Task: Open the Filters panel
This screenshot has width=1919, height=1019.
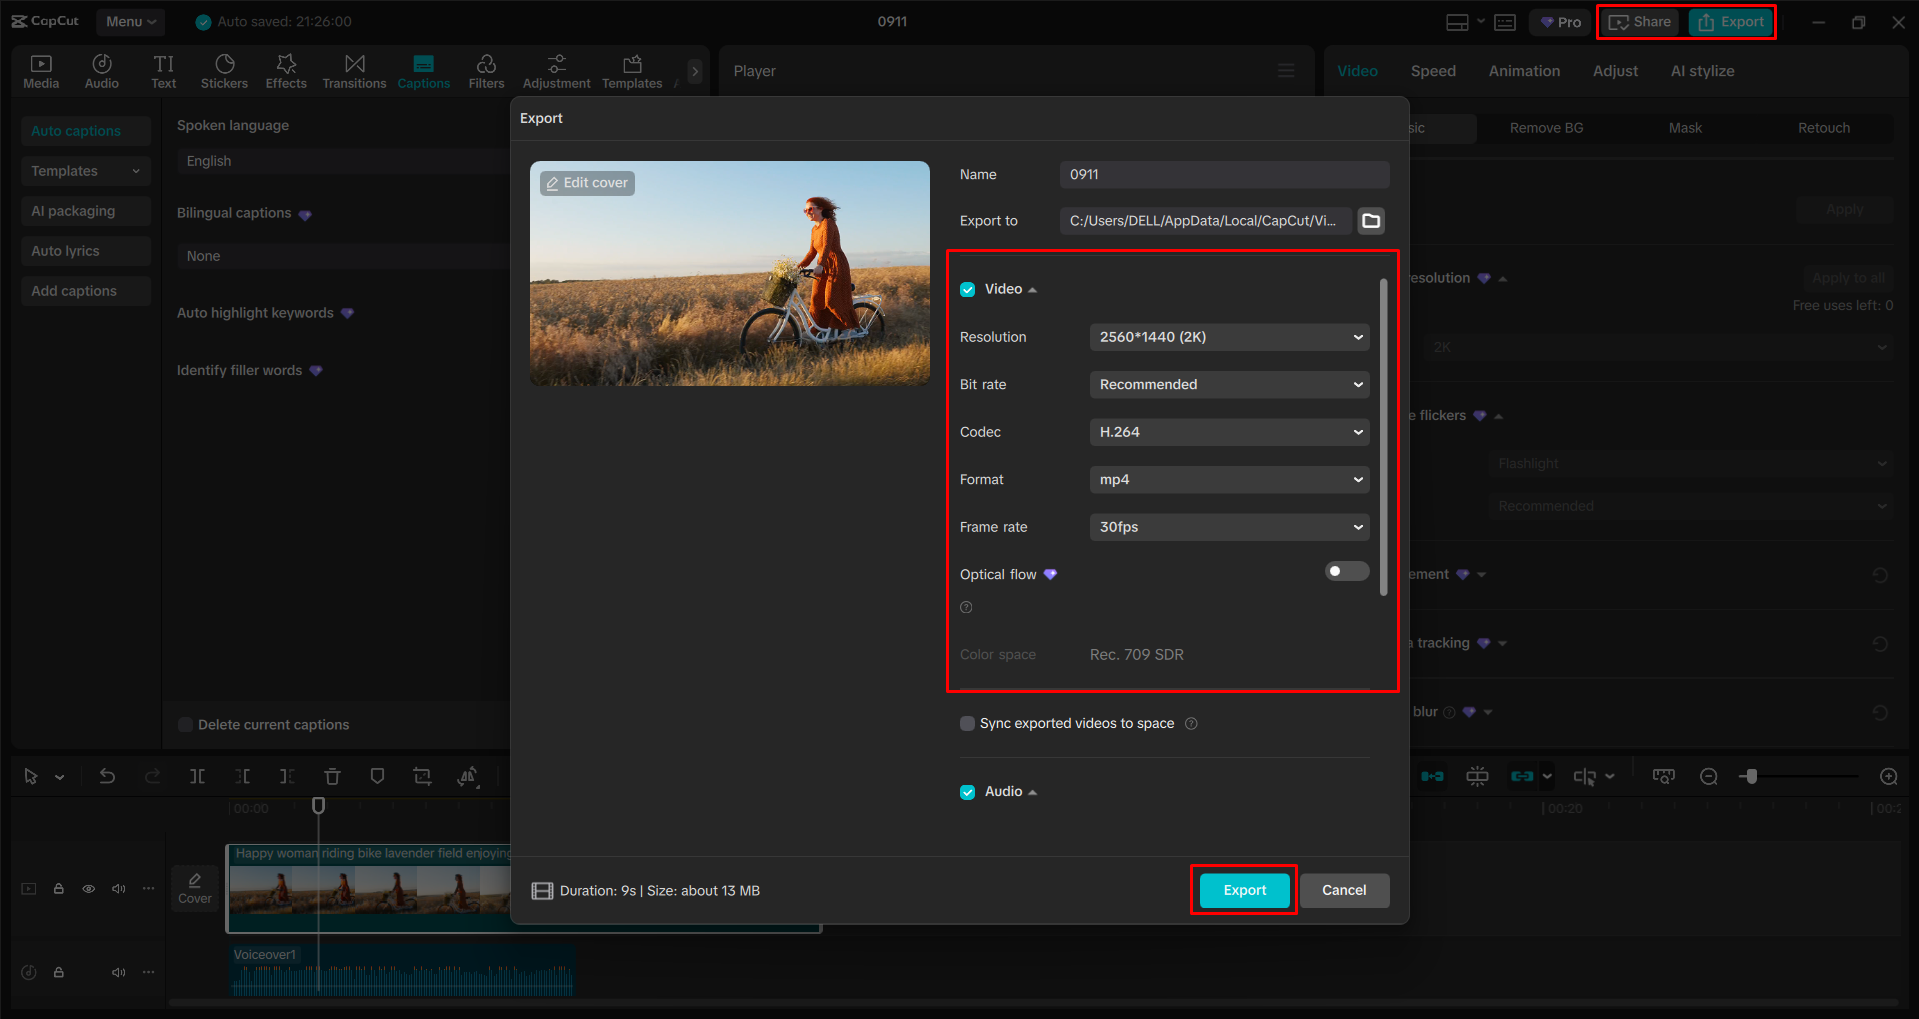Action: [x=486, y=71]
